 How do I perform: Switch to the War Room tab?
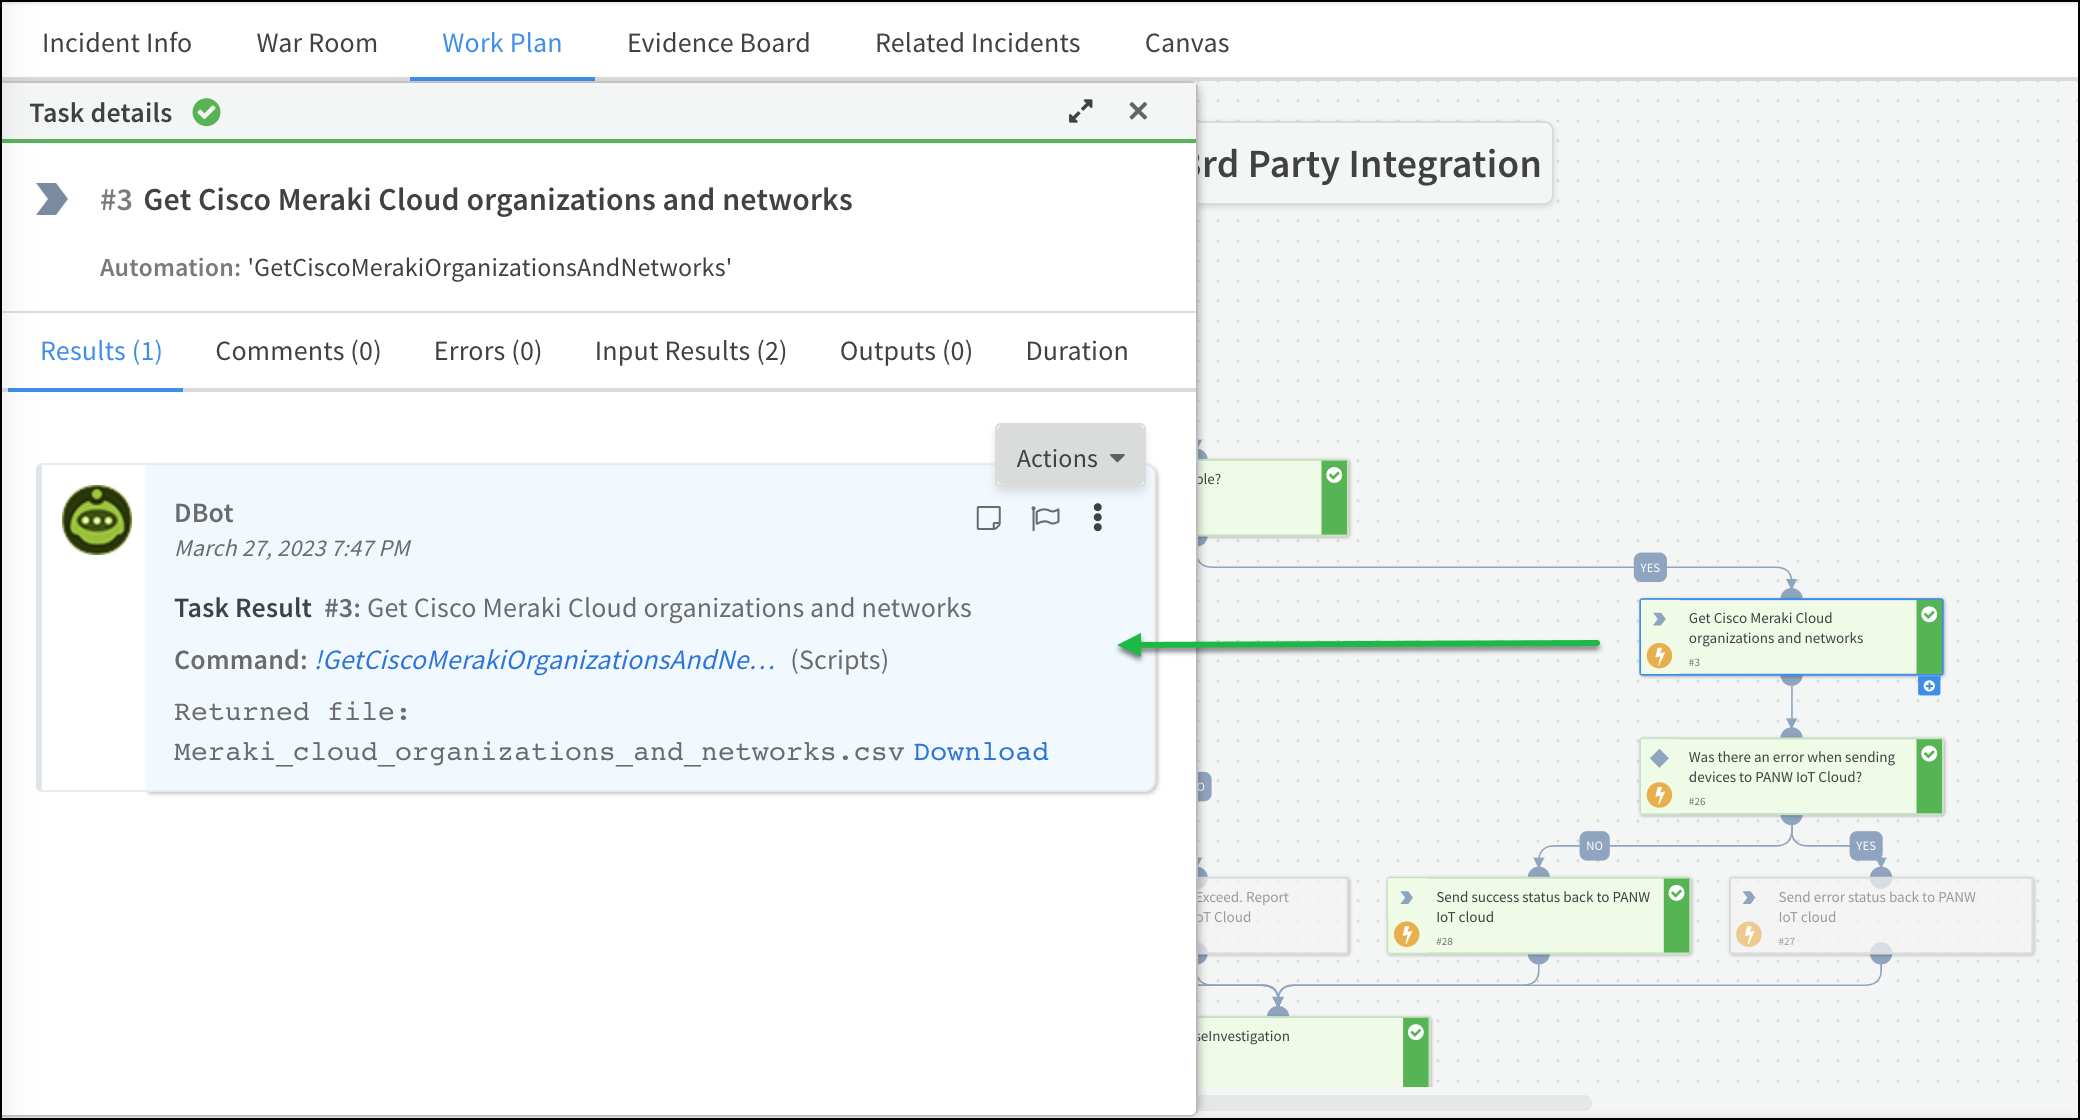(317, 42)
